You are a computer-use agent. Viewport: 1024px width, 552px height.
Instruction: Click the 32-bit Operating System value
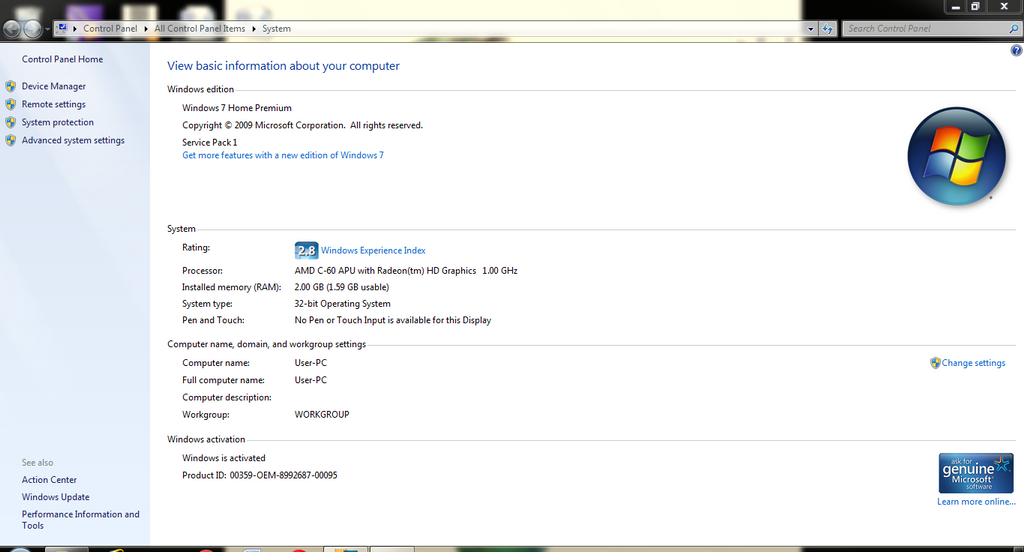tap(342, 304)
